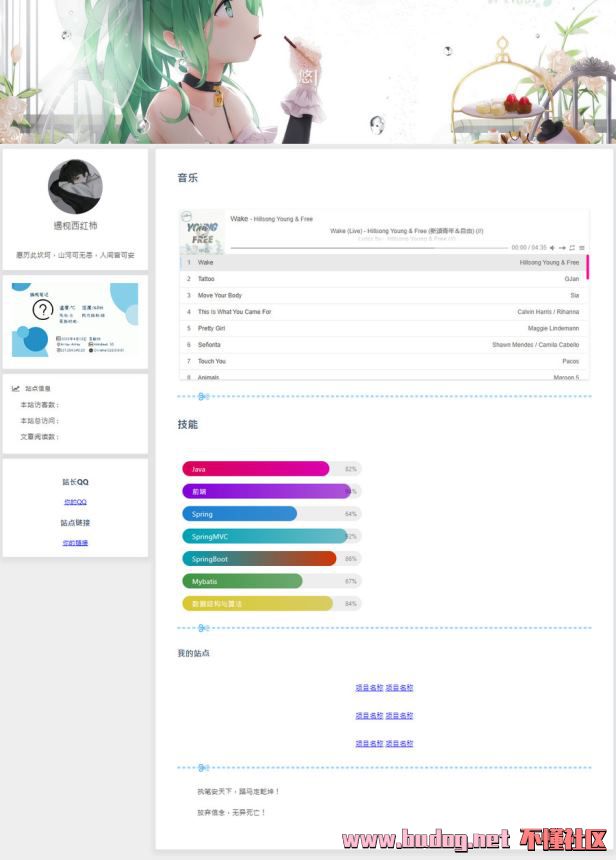Open the QQ link under 站长QQ
This screenshot has width=616, height=860.
pos(75,502)
